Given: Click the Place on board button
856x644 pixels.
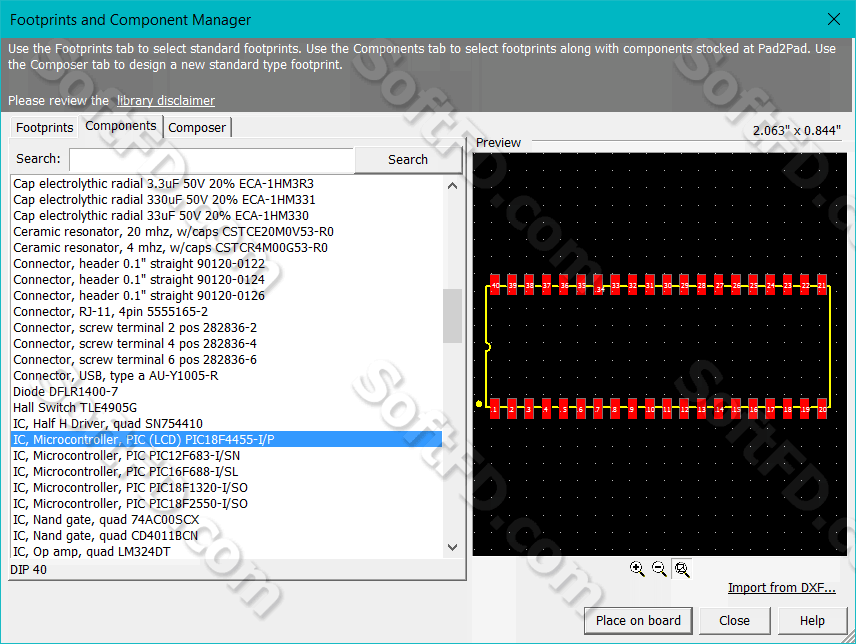Looking at the screenshot, I should coord(638,621).
